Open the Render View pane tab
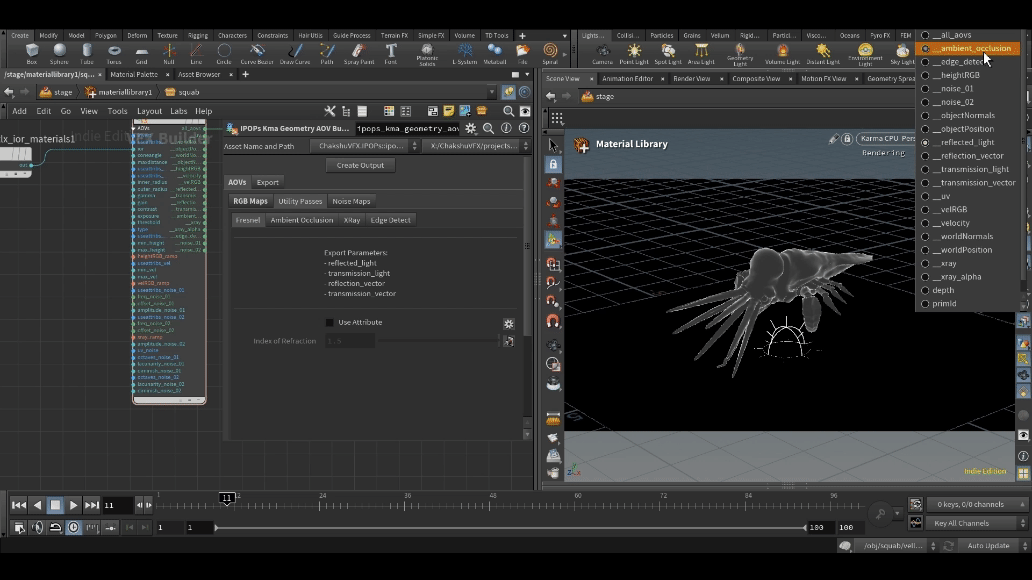 point(692,79)
